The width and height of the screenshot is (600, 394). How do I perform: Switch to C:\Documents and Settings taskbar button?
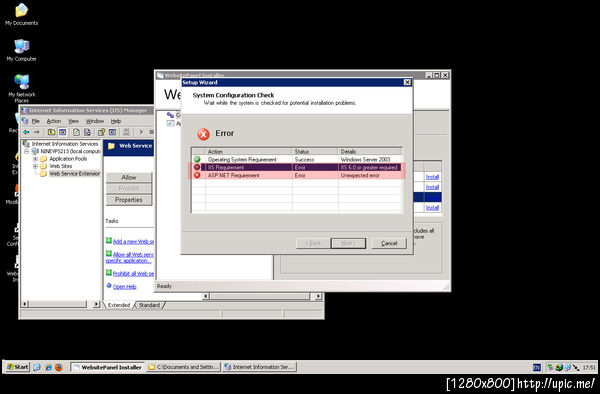coord(183,367)
